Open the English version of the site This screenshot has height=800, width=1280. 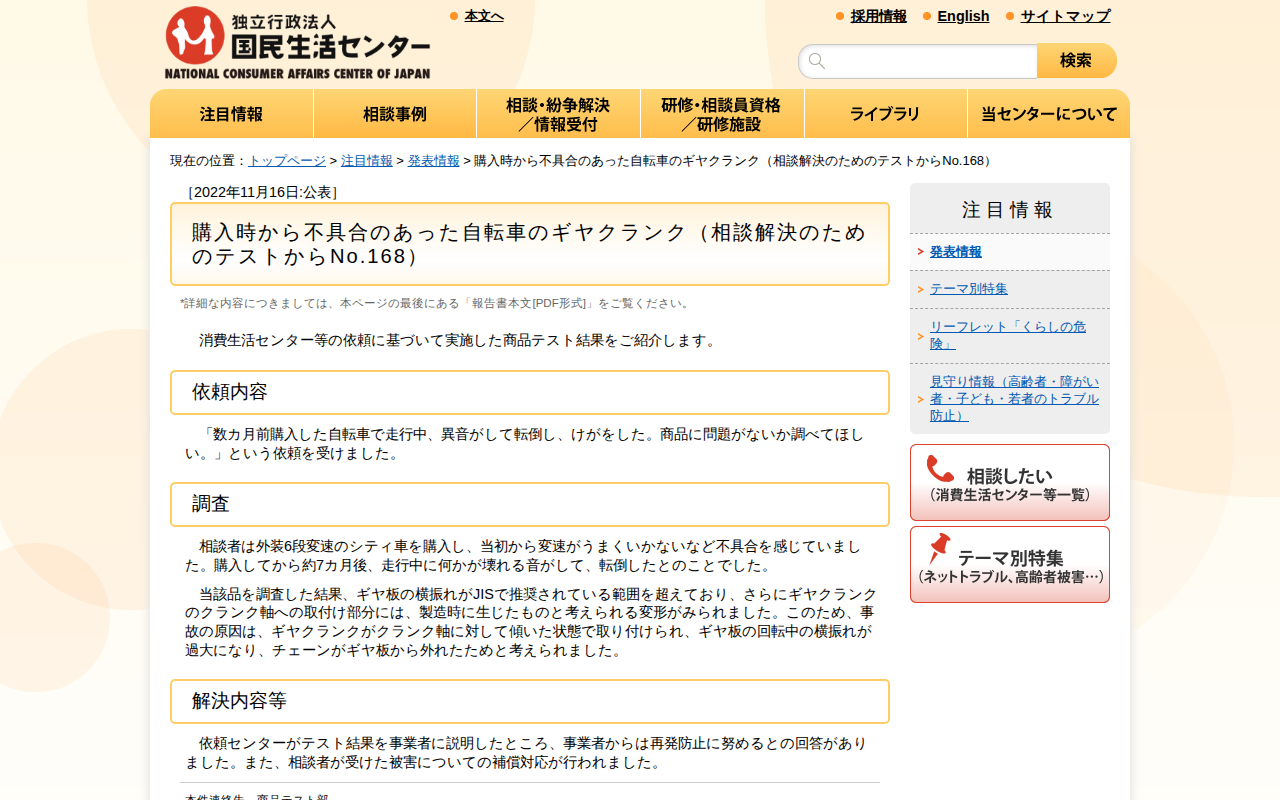963,16
